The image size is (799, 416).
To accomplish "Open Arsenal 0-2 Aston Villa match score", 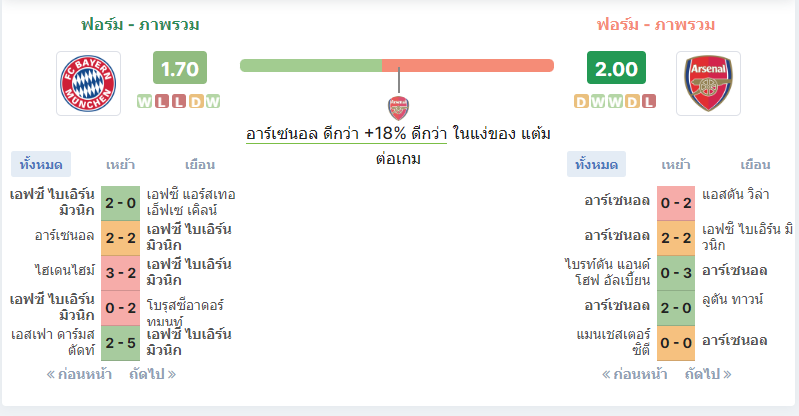I will pos(676,203).
